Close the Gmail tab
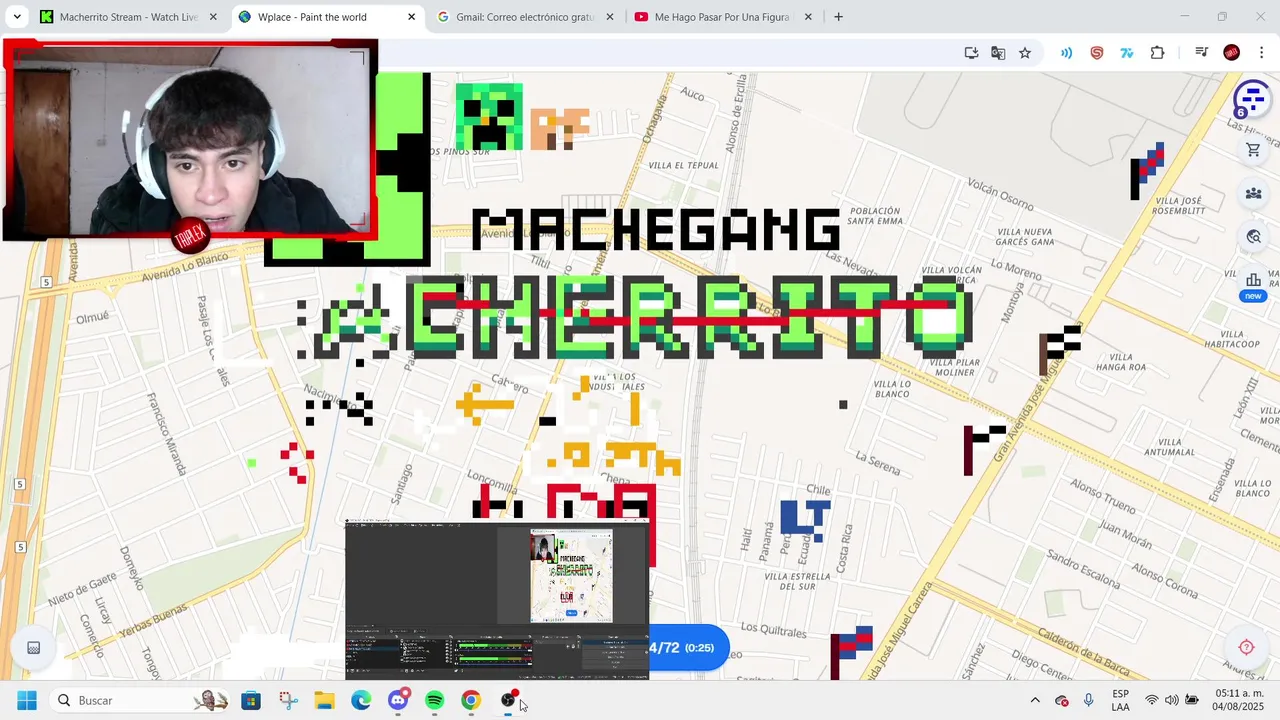The width and height of the screenshot is (1280, 720). click(609, 17)
